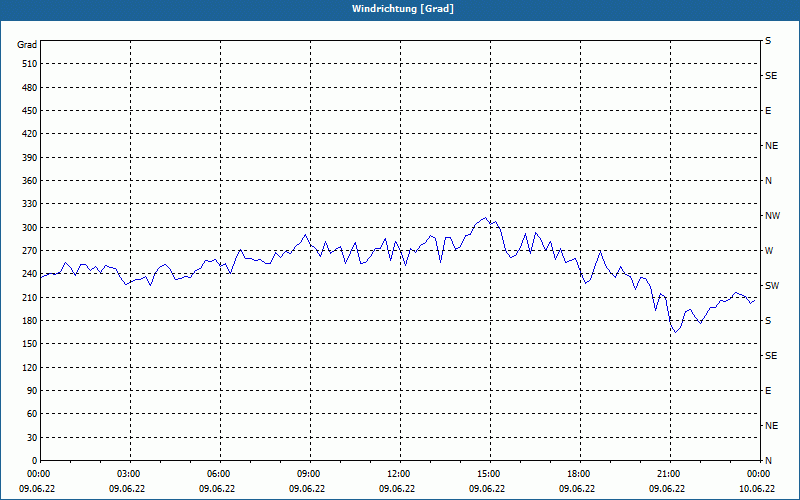800x500 pixels.
Task: Click the 09.06.22 date under 21:00
Action: (x=667, y=489)
